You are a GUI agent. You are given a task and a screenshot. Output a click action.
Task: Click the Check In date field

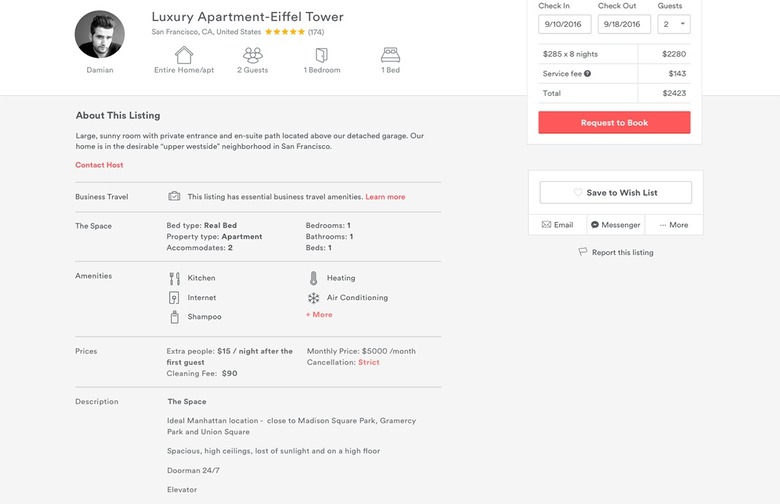(564, 24)
